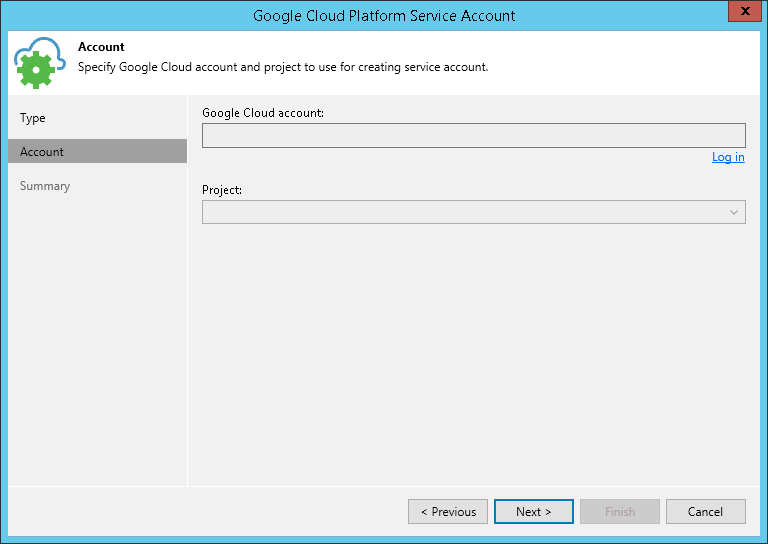
Task: Cancel the service account wizard
Action: pos(706,512)
